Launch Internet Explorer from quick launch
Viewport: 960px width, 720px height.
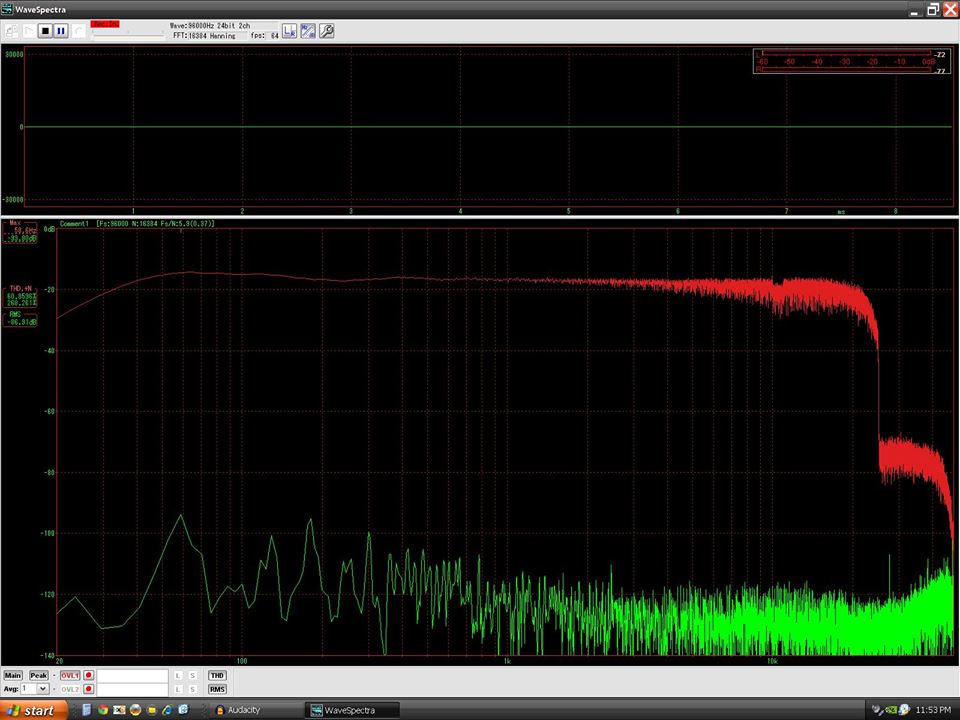coord(167,710)
